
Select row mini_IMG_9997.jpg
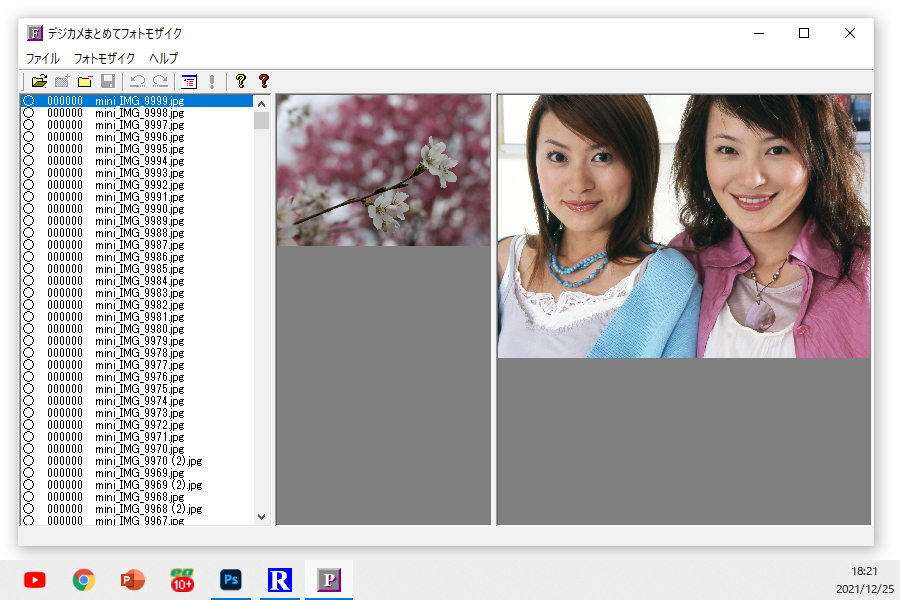point(137,125)
